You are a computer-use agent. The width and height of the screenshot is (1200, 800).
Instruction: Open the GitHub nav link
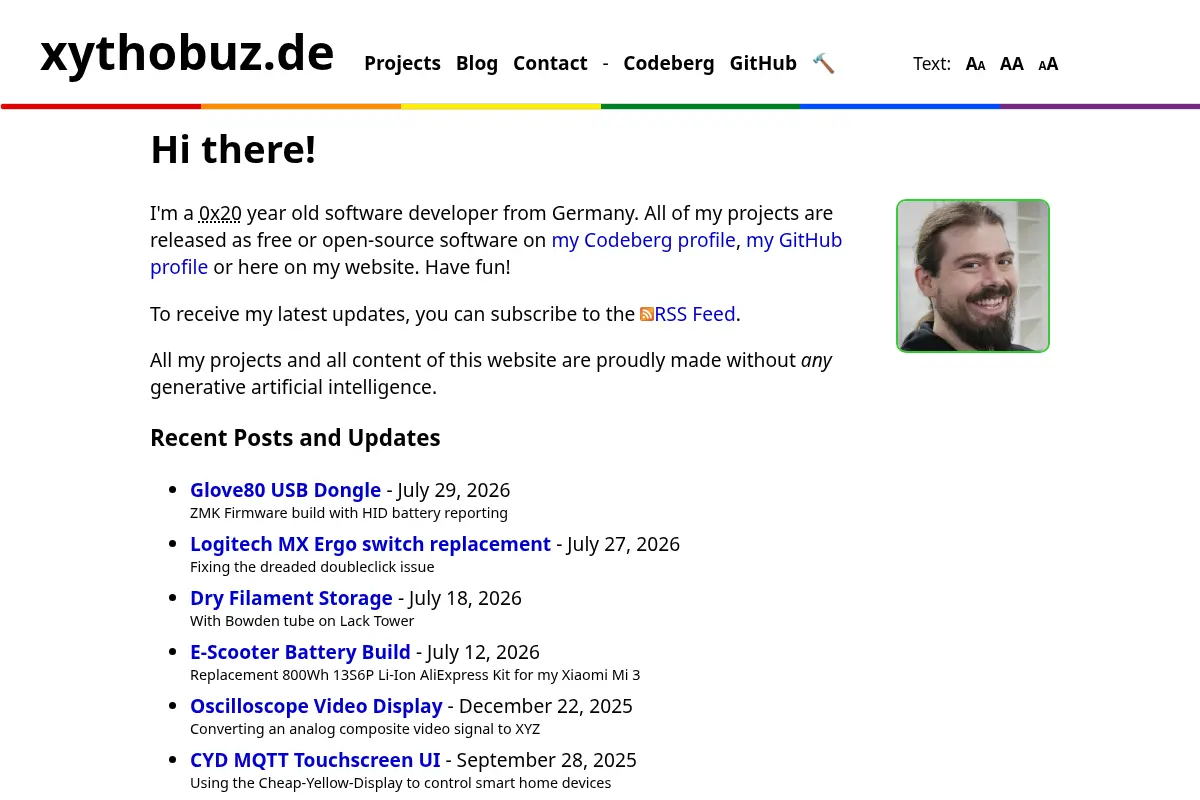point(763,63)
